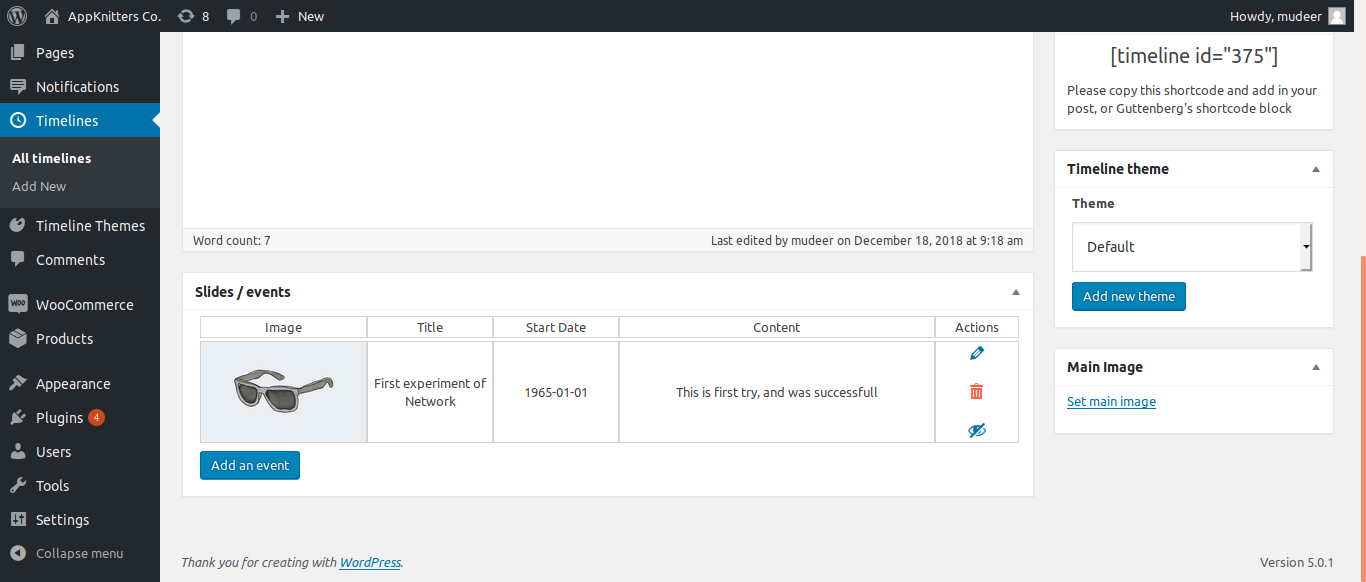Collapse the Timeline theme panel
1366x582 pixels.
[x=1316, y=169]
